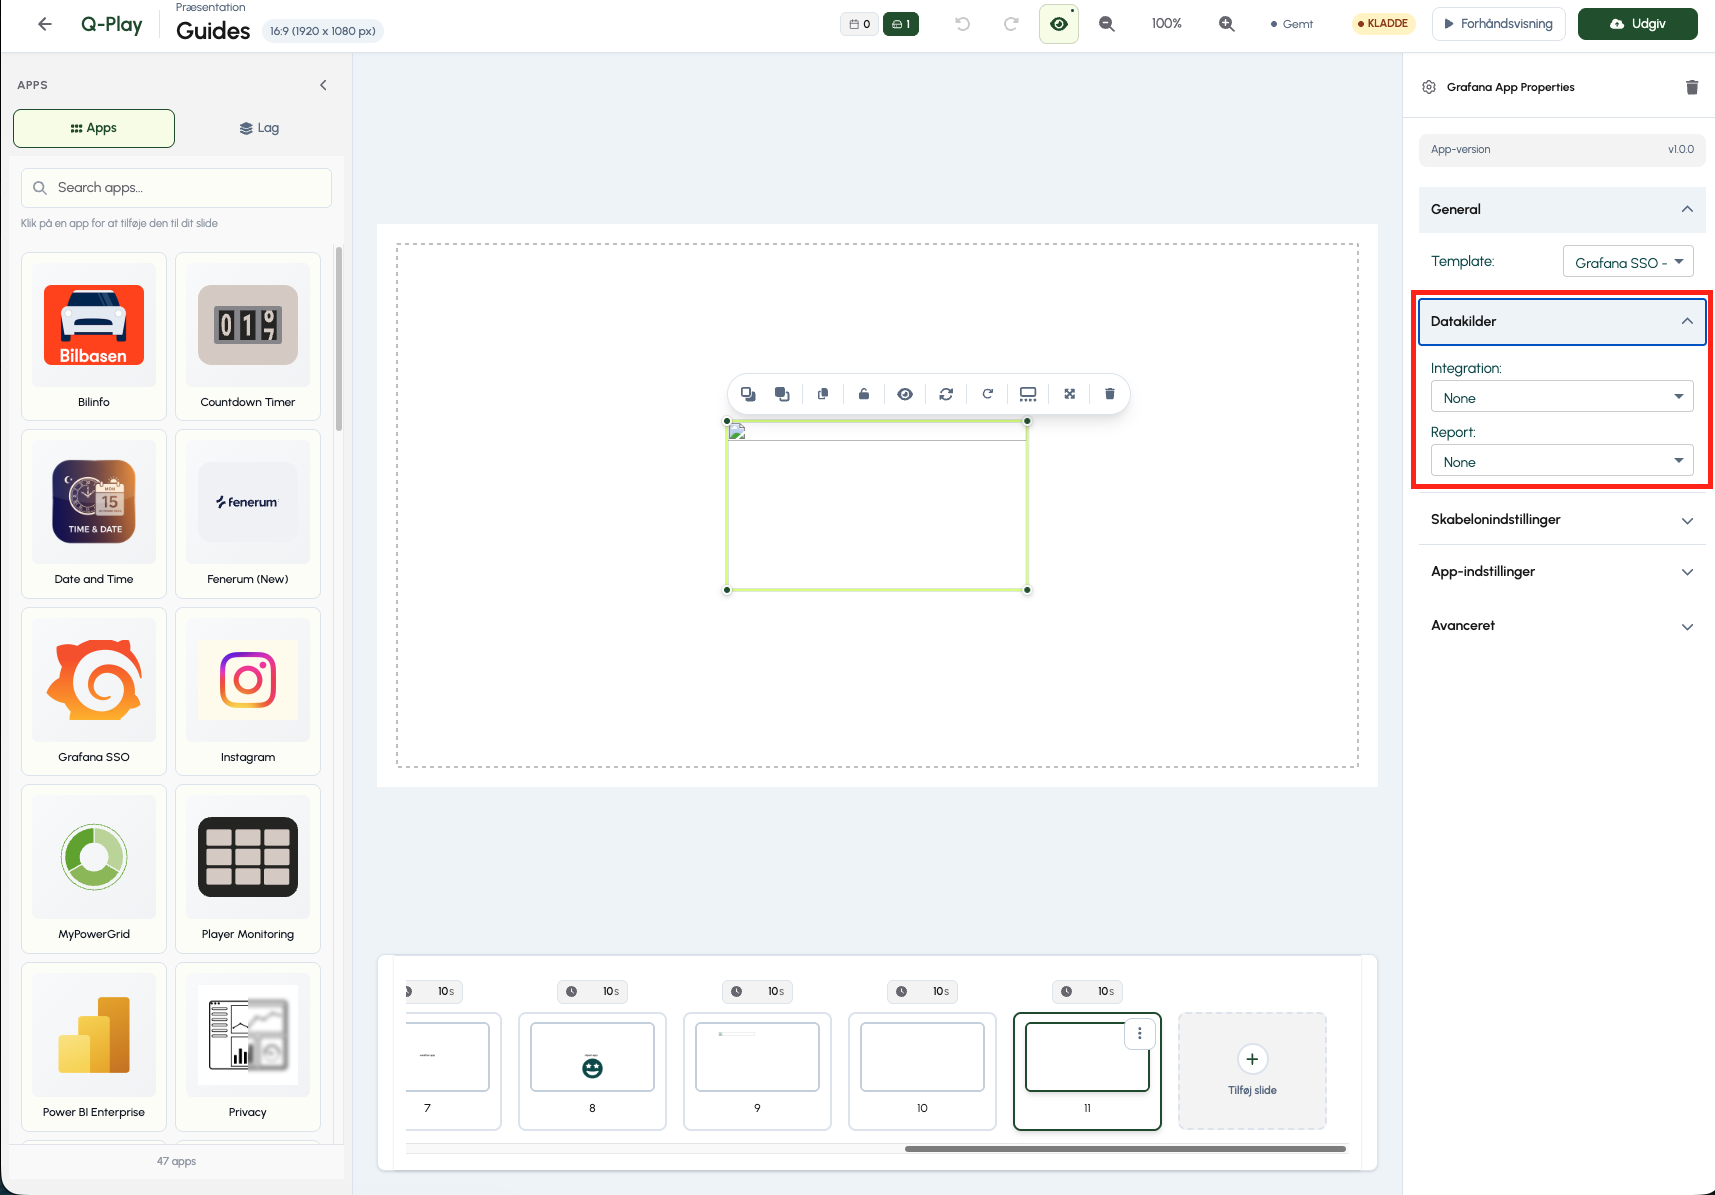
Task: Add the Countdown Timer app
Action: click(248, 336)
